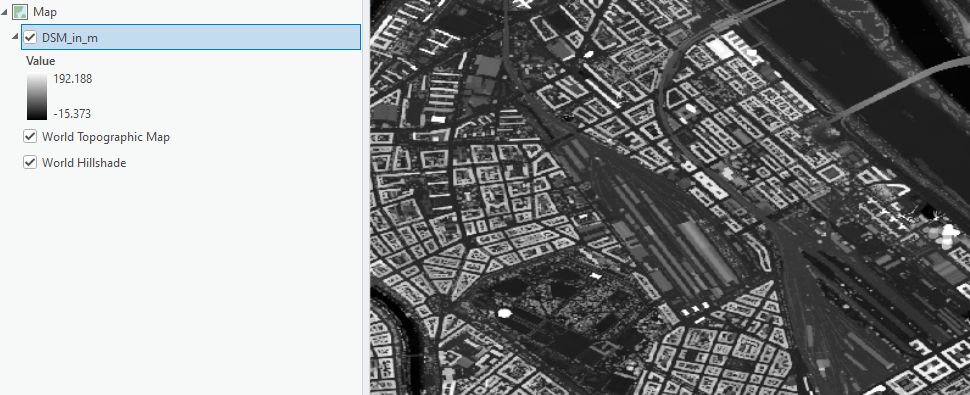The image size is (970, 395).
Task: Open the grayscale color ramp symbol
Action: (x=36, y=97)
